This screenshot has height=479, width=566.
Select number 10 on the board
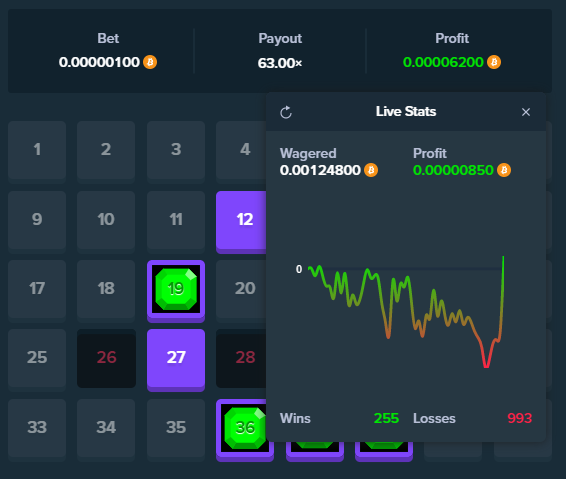pos(106,222)
